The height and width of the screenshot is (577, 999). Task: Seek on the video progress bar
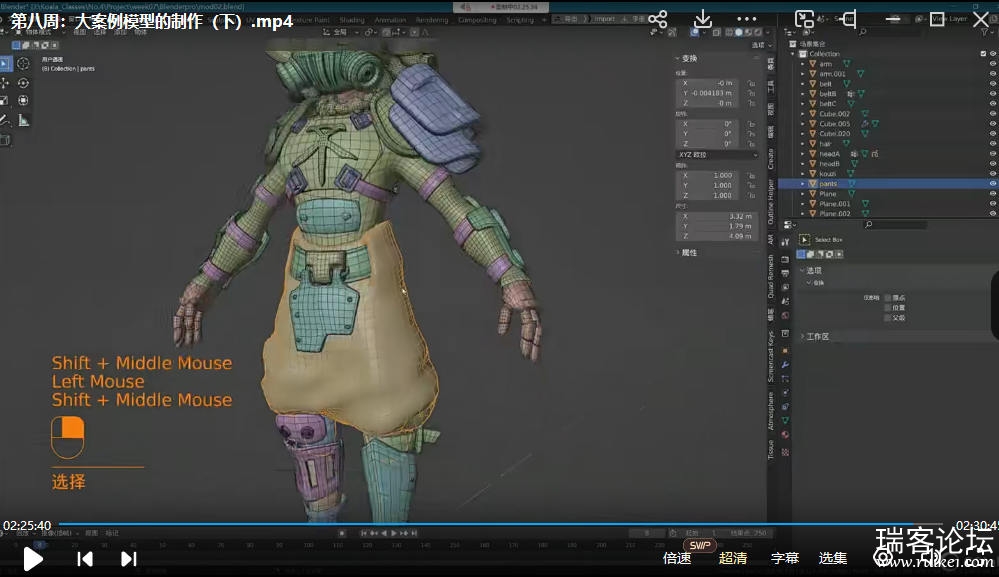pyautogui.click(x=501, y=525)
